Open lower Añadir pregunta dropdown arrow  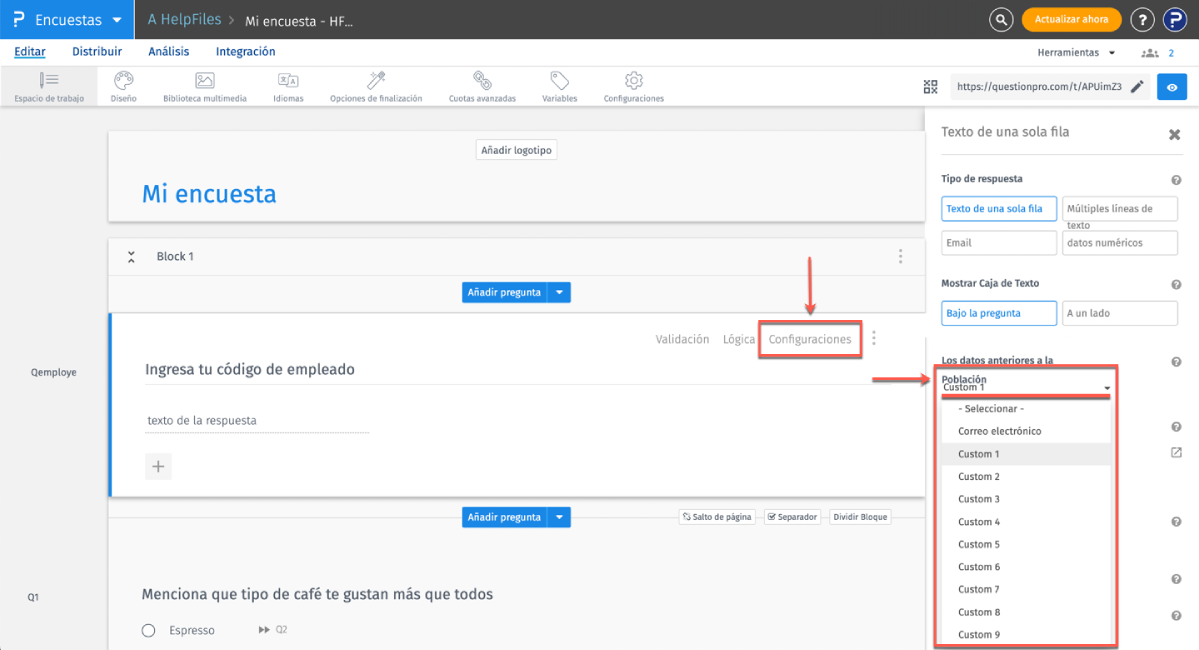[560, 517]
